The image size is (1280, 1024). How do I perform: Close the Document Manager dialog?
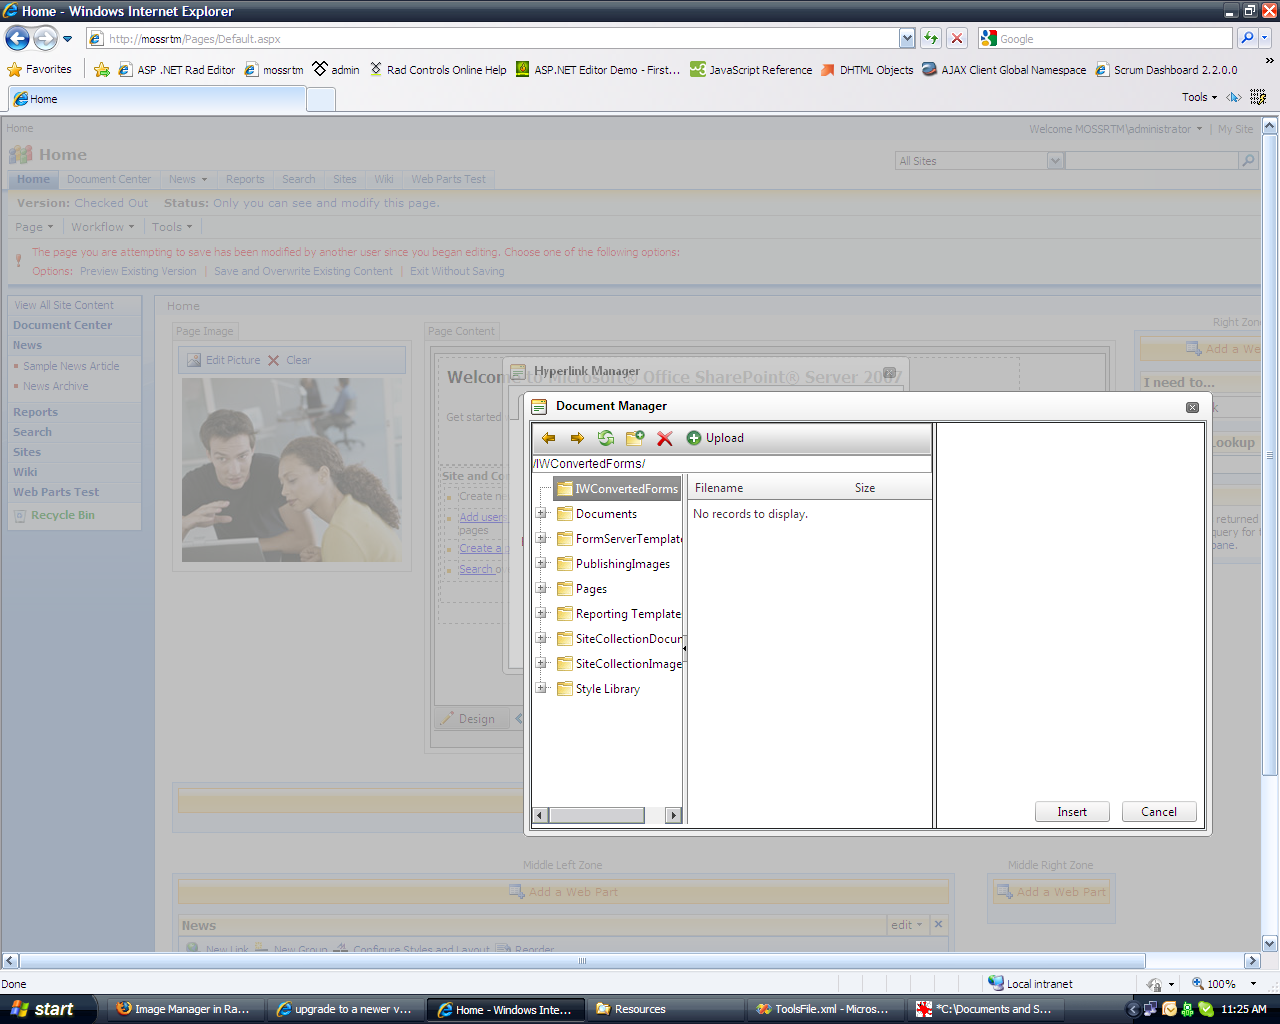pyautogui.click(x=1192, y=407)
